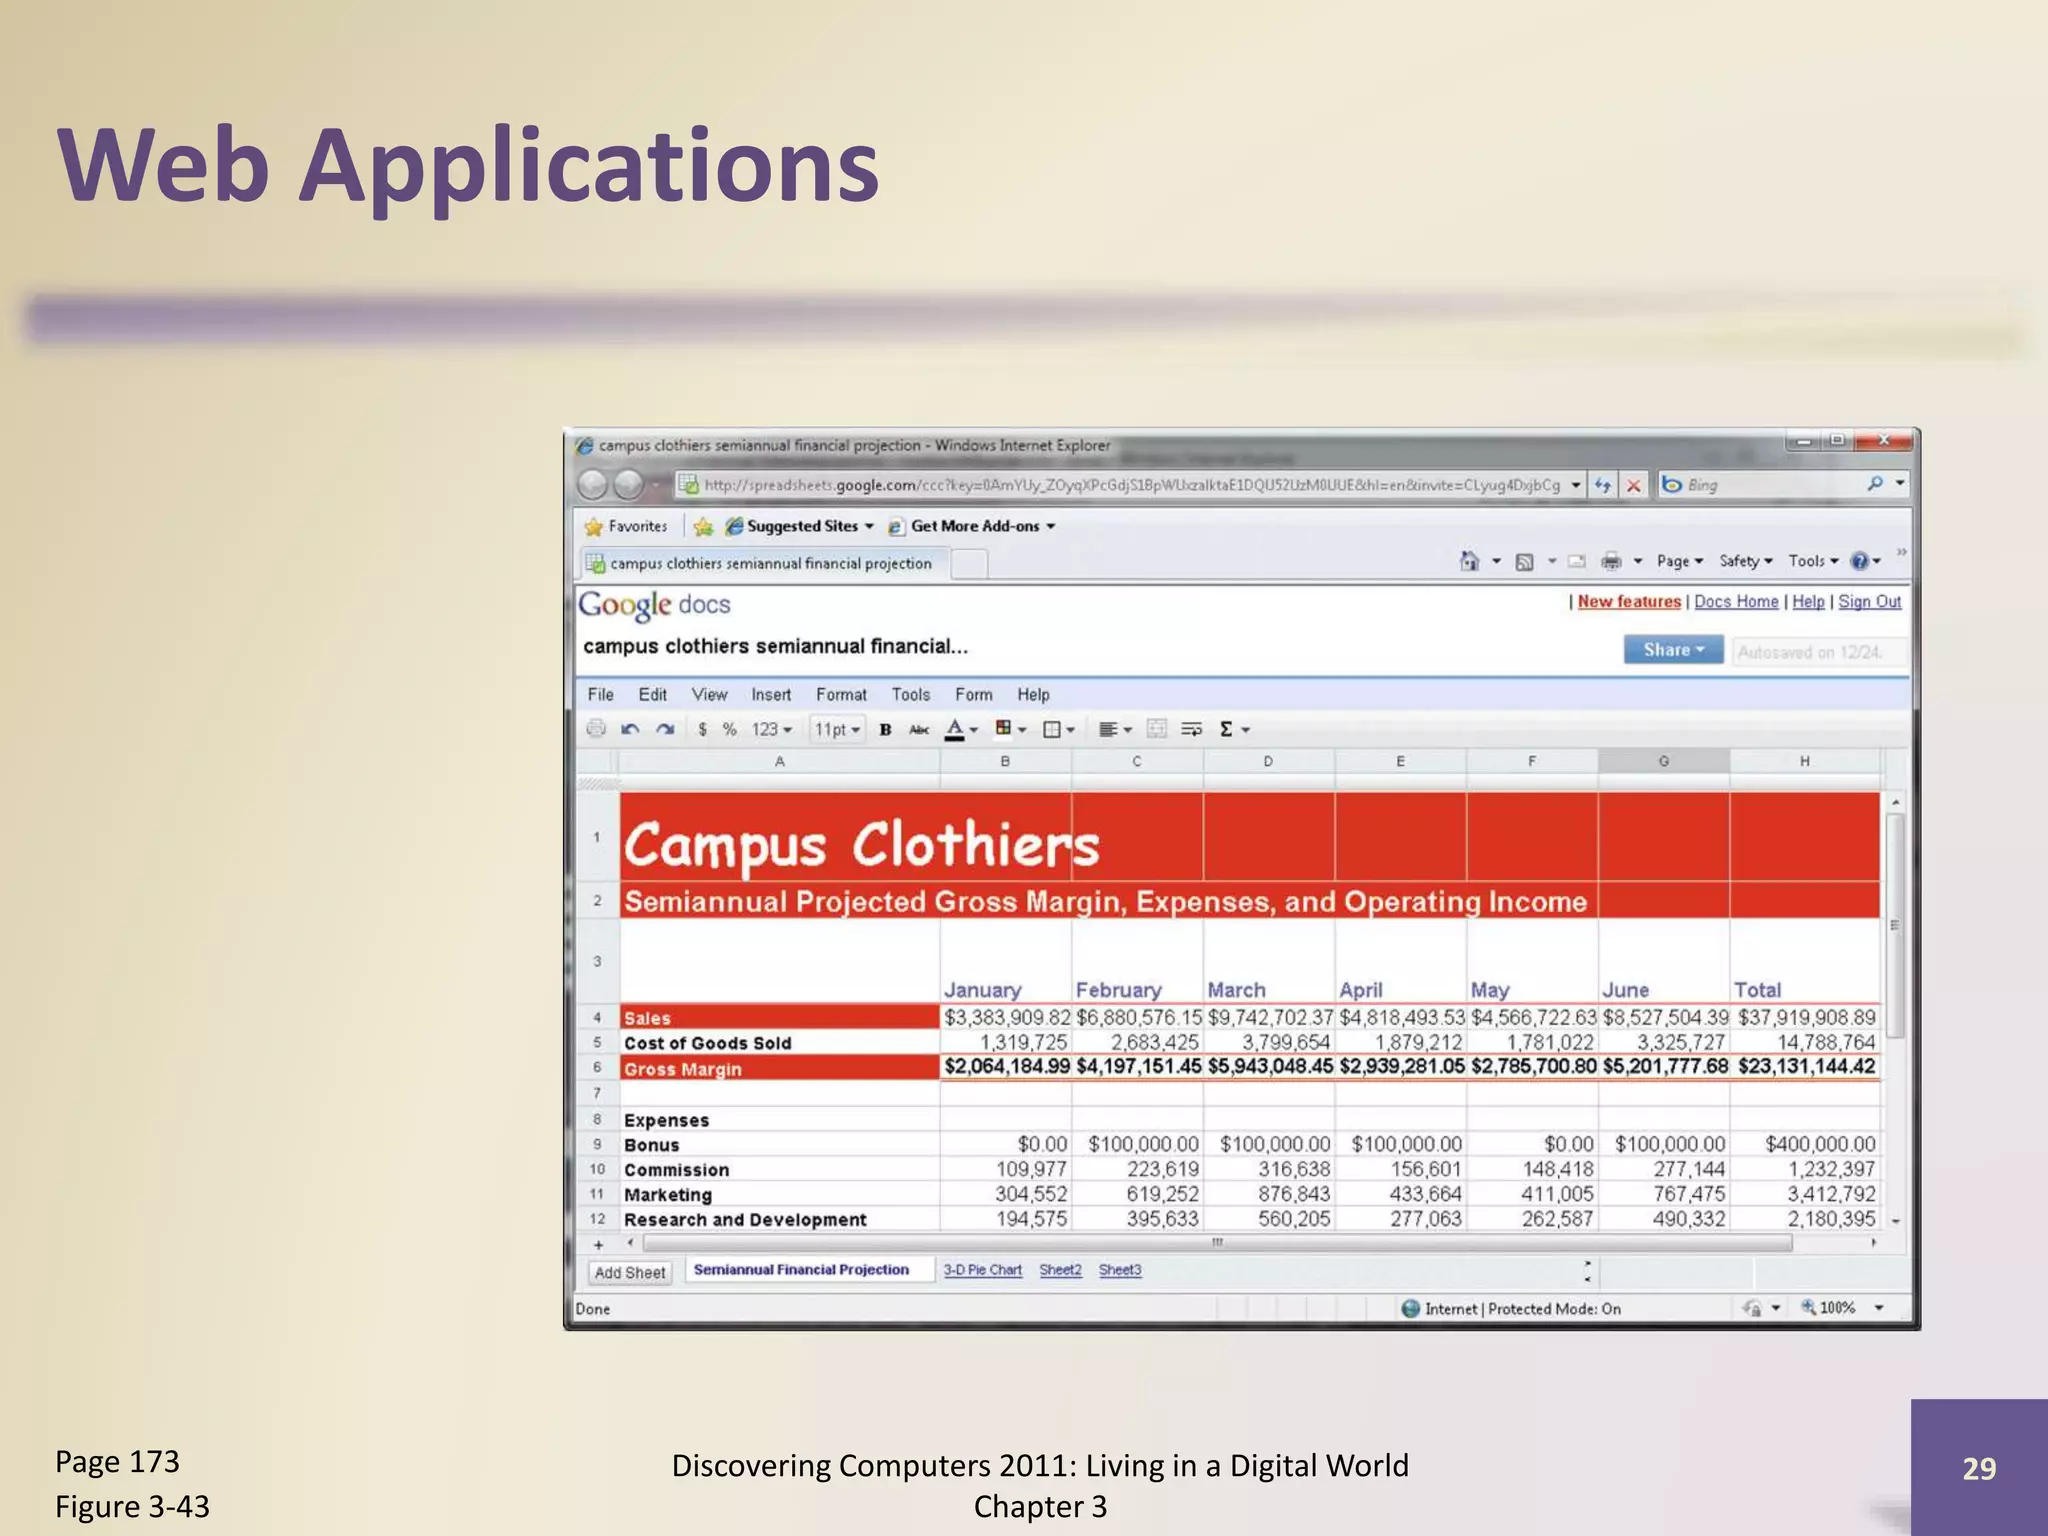This screenshot has width=2048, height=1536.
Task: Redo the last spreadsheet action
Action: pos(665,729)
